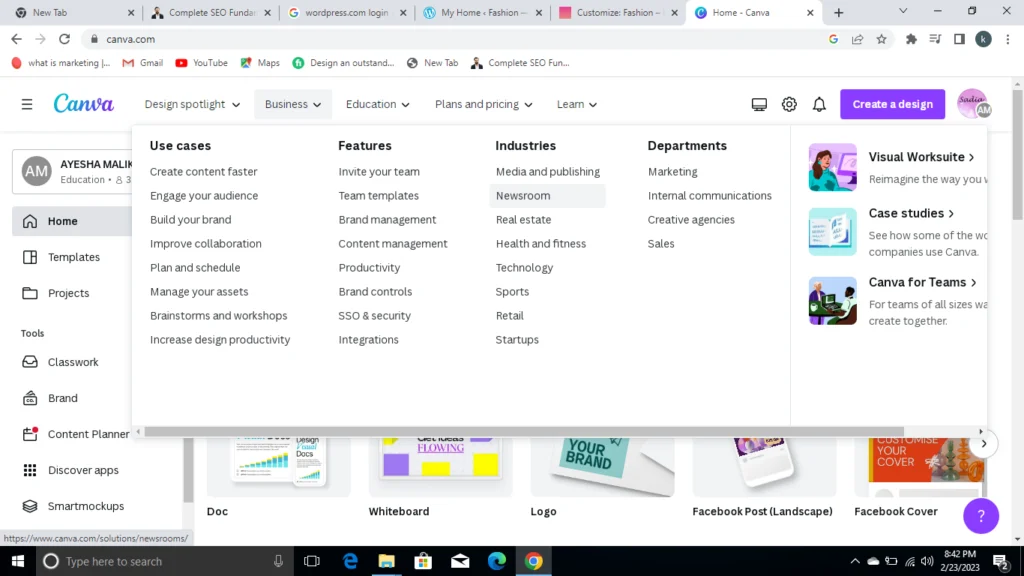Image resolution: width=1024 pixels, height=576 pixels.
Task: Open the Logo design thumbnail
Action: point(602,467)
